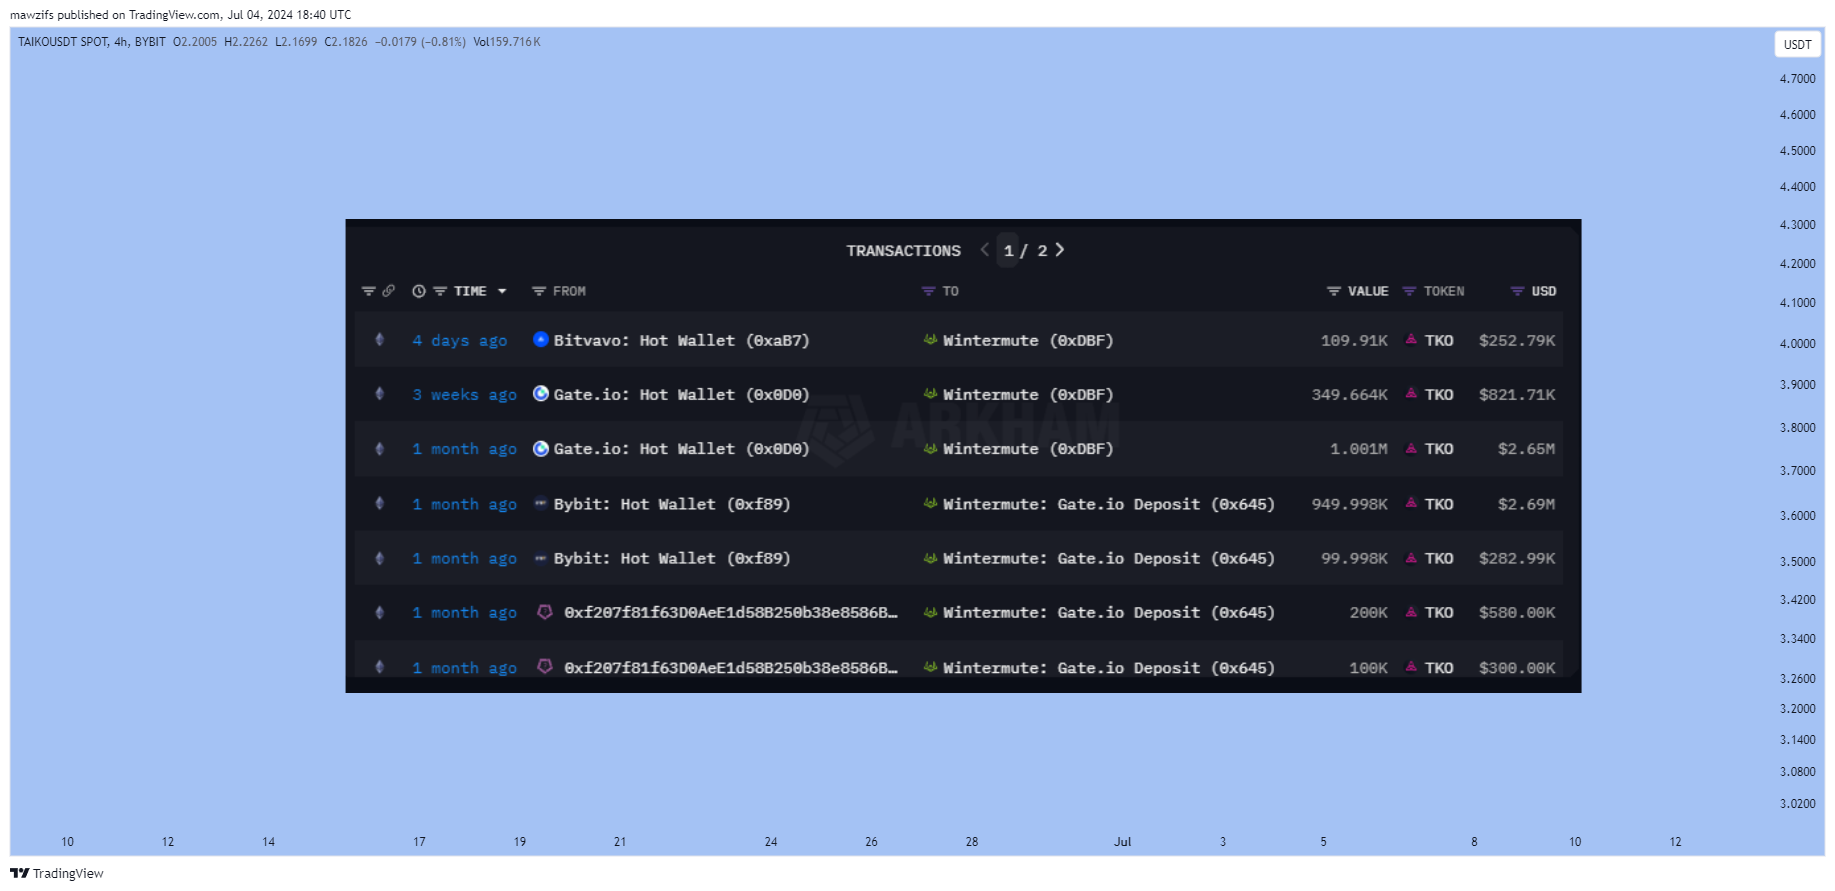Open the VALUE column filter

click(x=1334, y=291)
